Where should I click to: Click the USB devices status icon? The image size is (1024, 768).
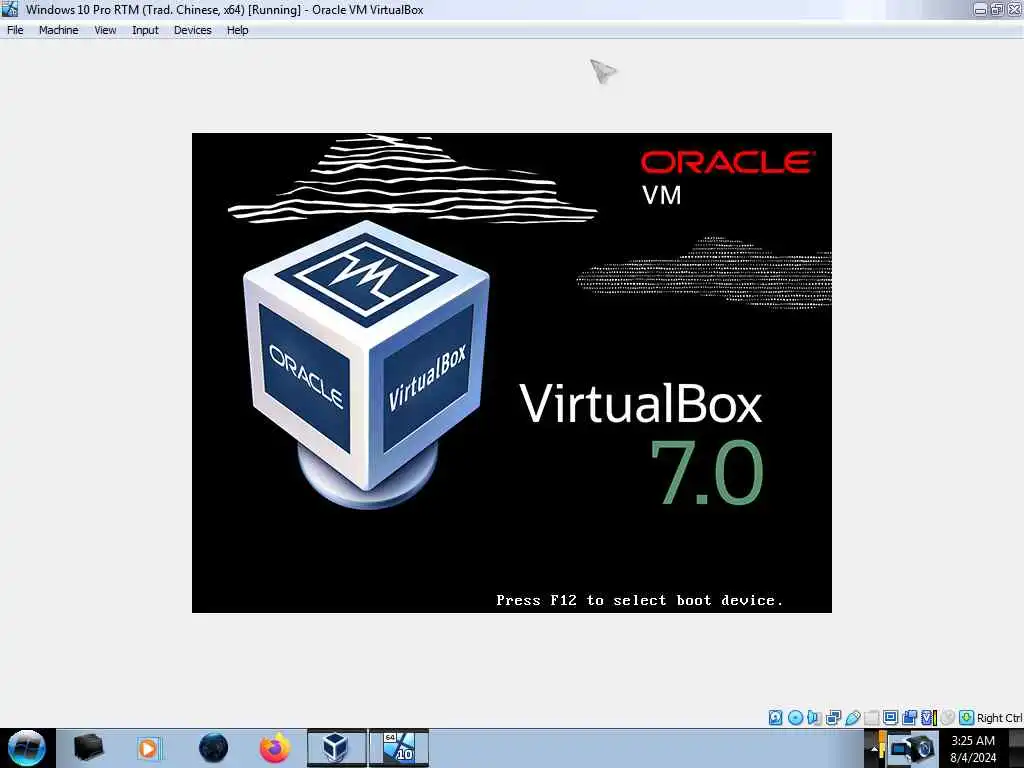click(853, 718)
